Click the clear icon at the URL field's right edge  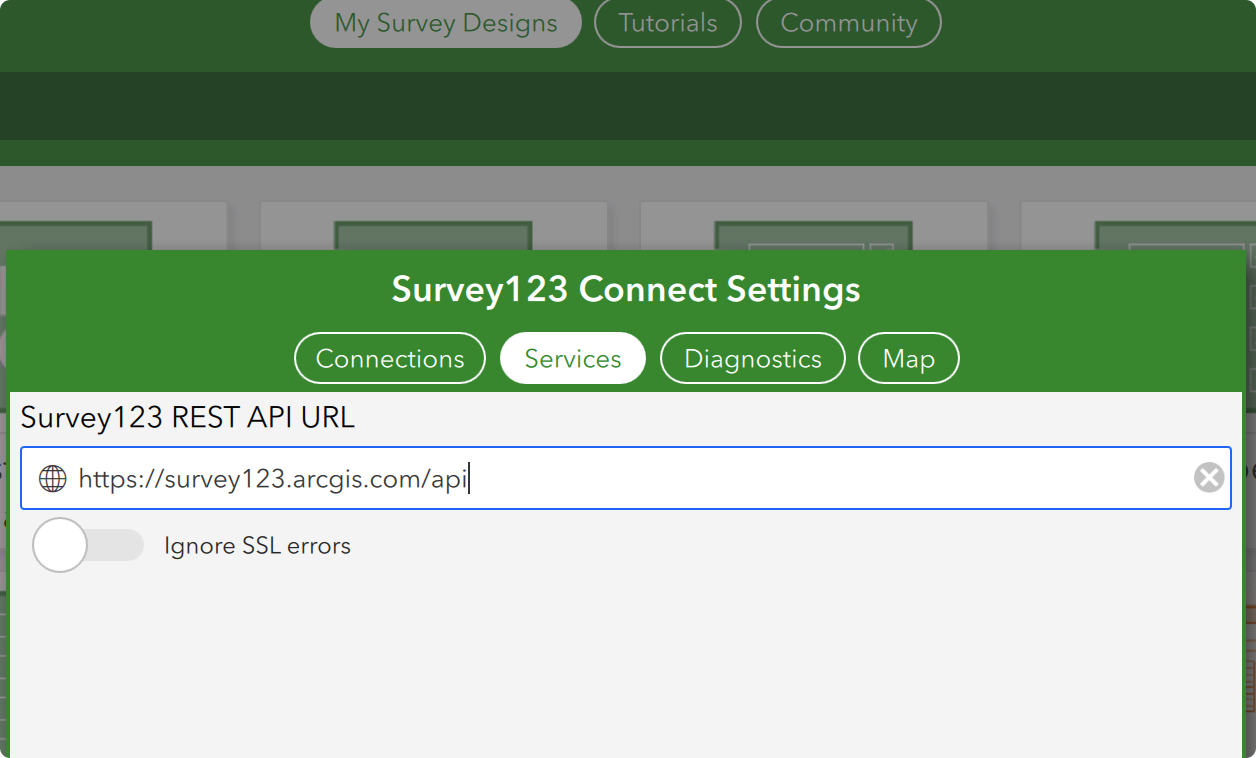[1208, 477]
